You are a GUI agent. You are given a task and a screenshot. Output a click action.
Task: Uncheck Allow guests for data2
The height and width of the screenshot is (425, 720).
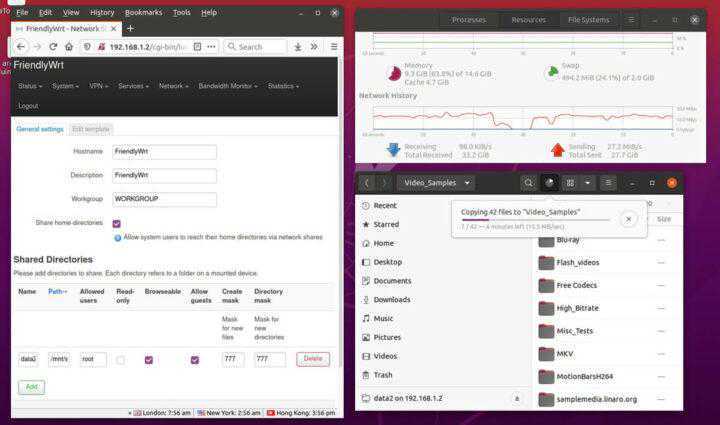coord(194,359)
